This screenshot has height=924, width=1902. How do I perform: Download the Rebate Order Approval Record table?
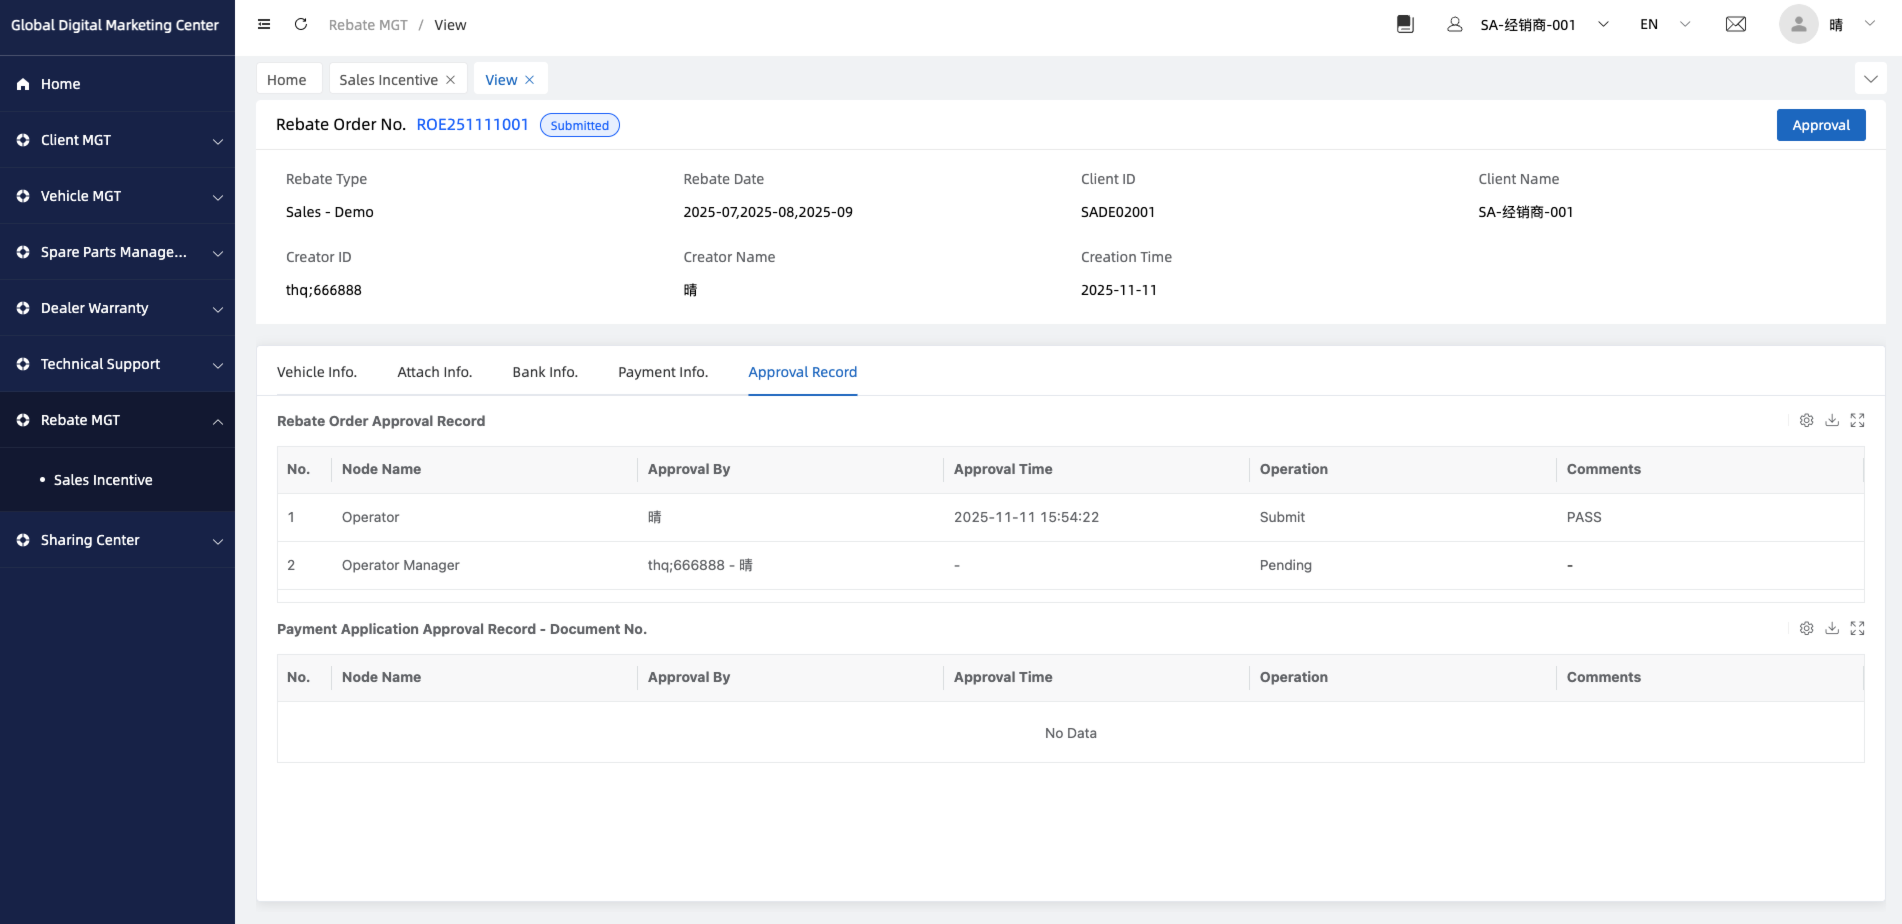[1832, 421]
